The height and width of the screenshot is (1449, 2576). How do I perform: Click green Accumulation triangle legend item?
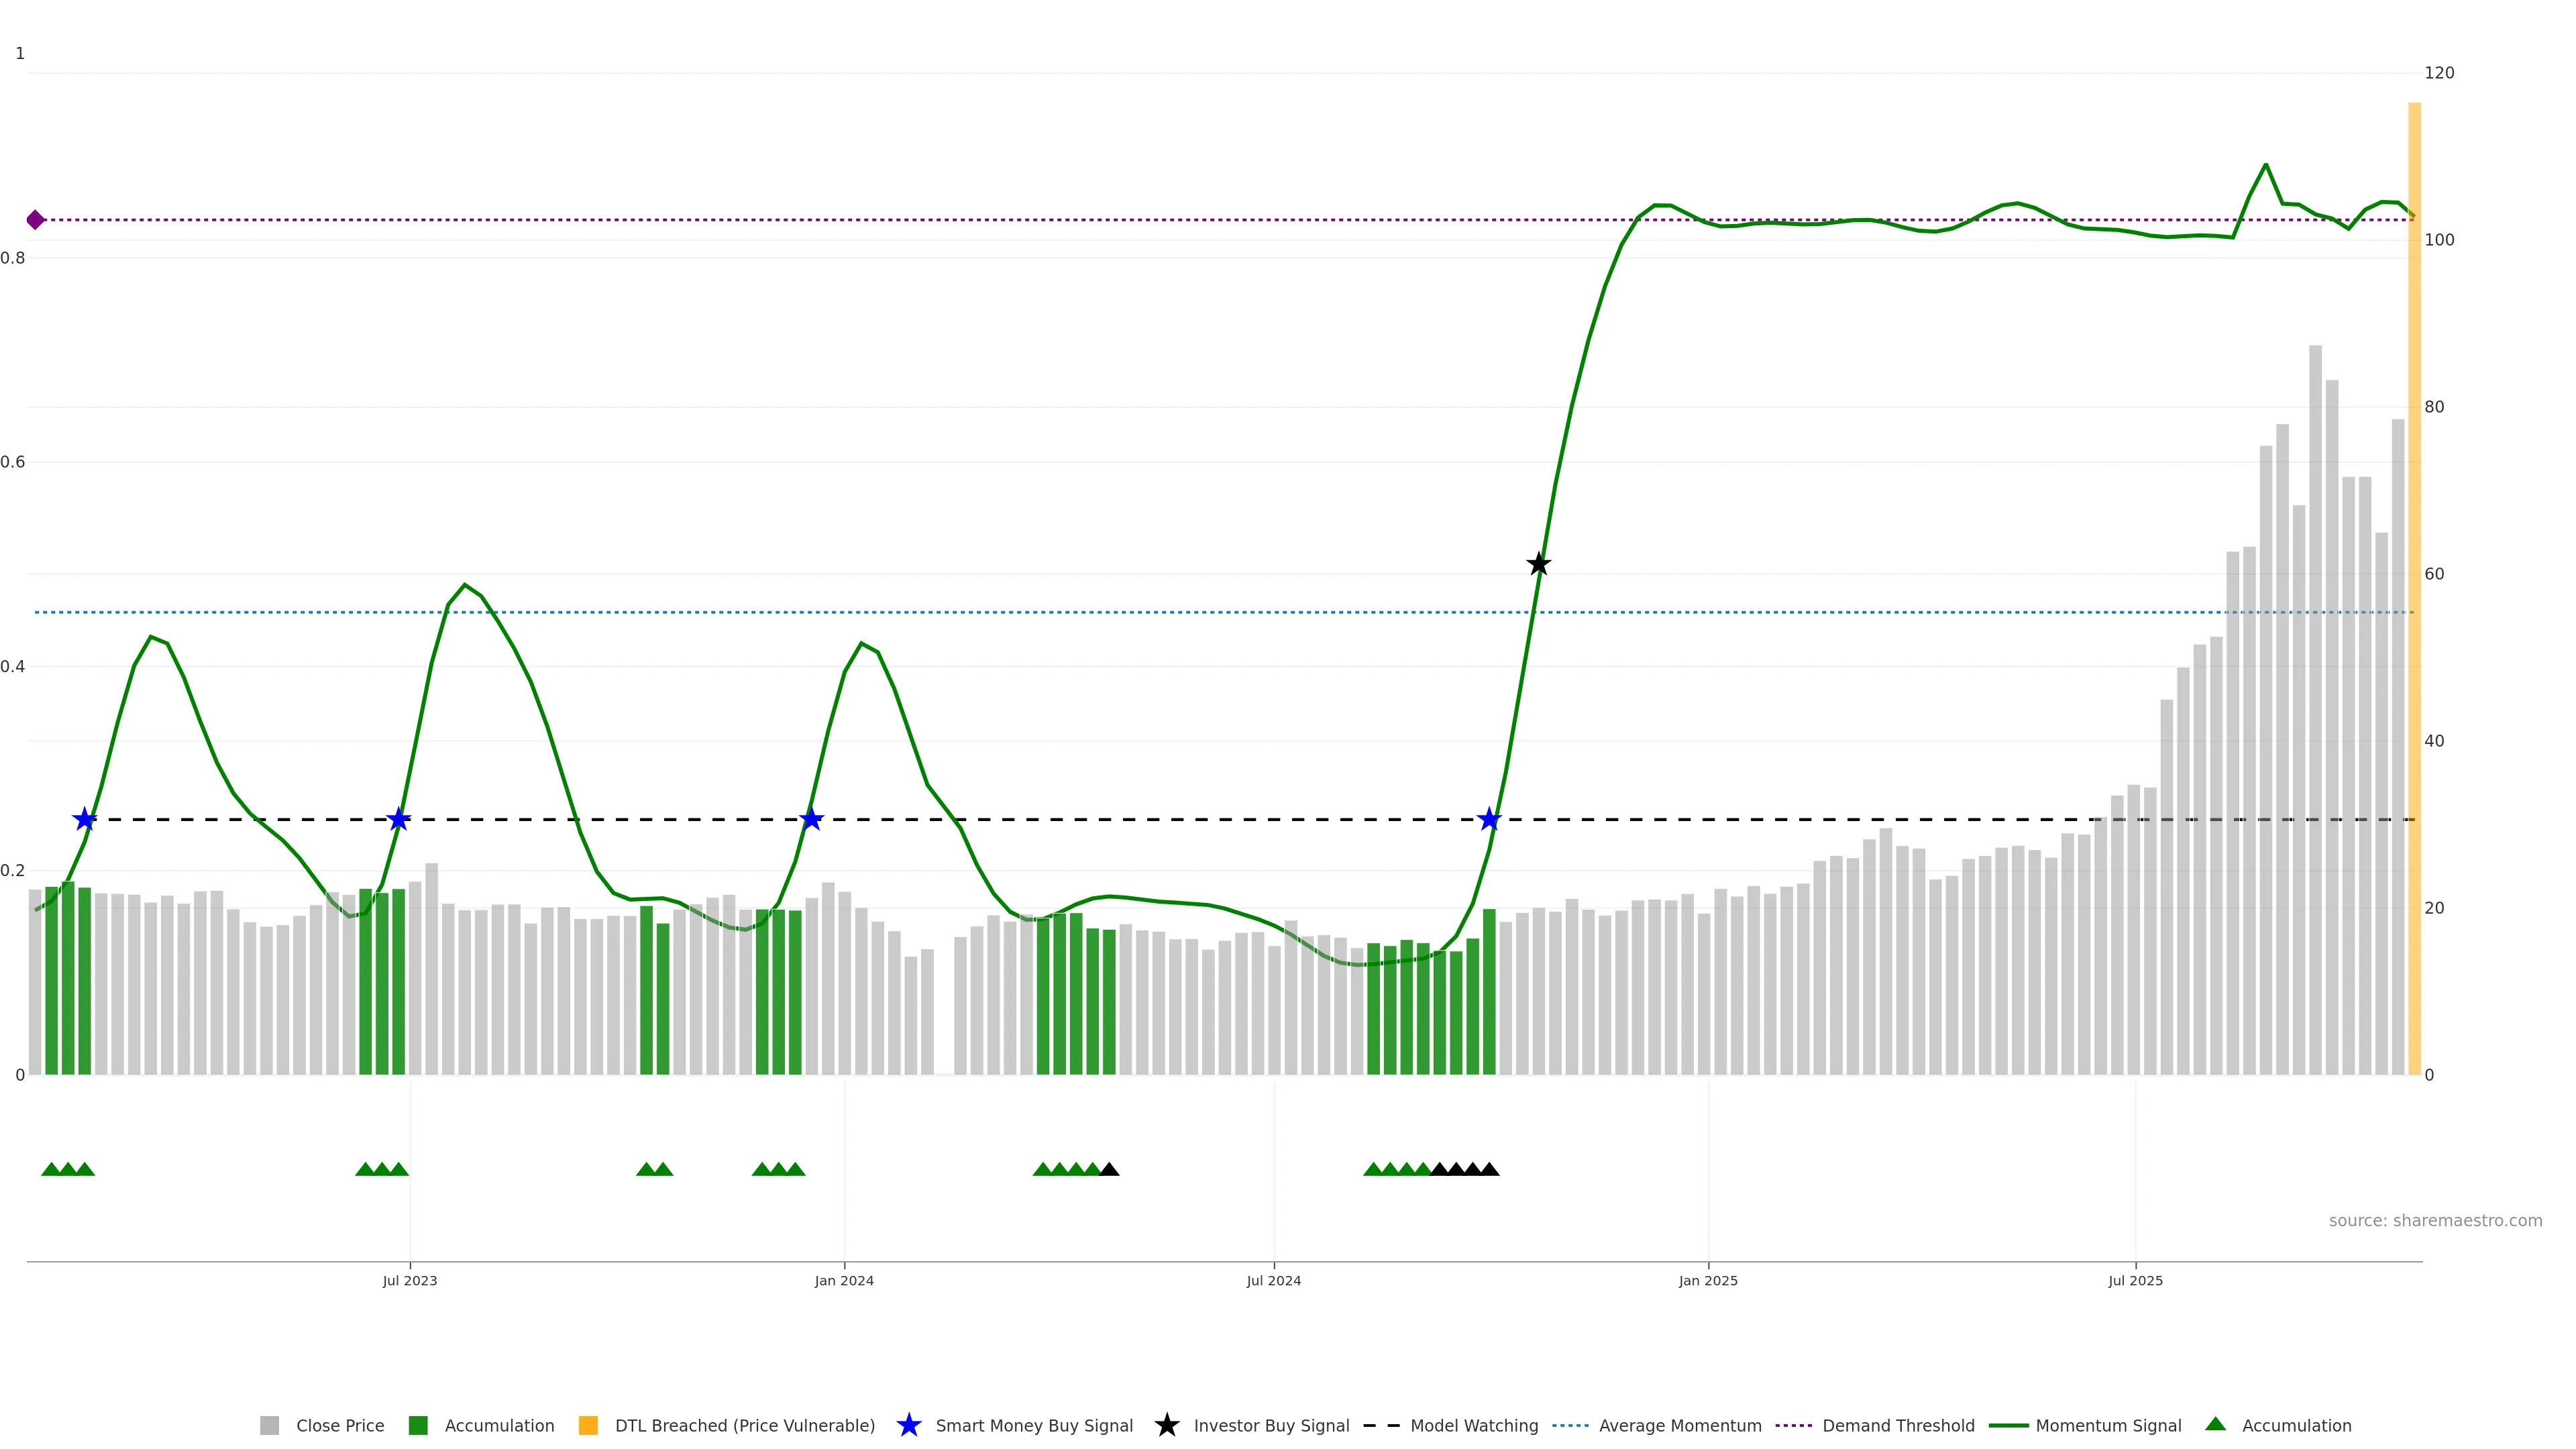[2215, 1424]
